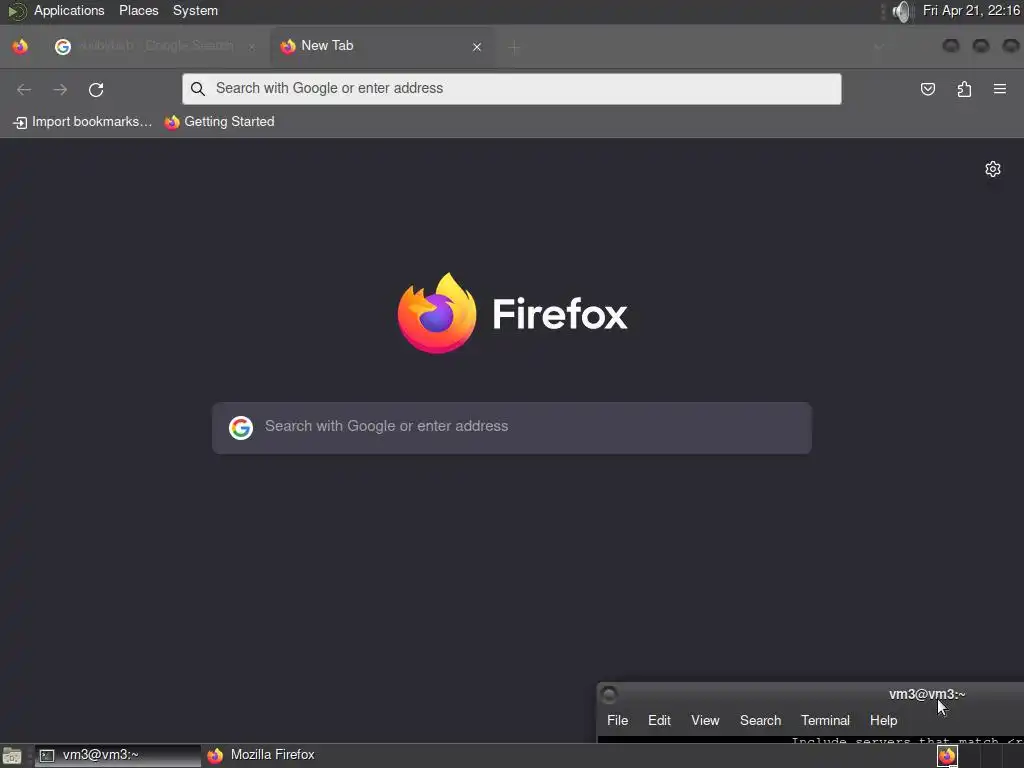Close the Firefox window
This screenshot has width=1024, height=768.
pyautogui.click(x=1011, y=45)
